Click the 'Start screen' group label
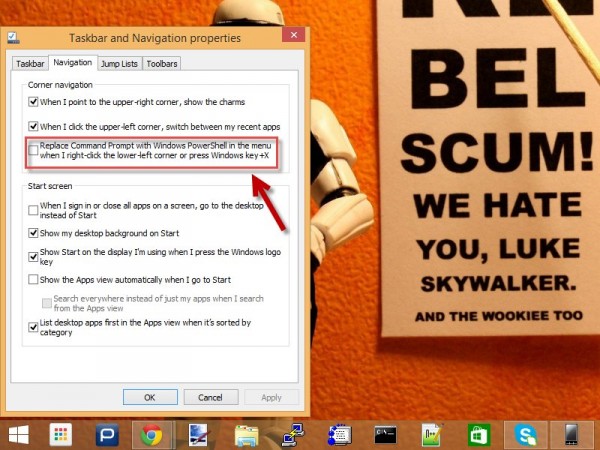600x450 pixels. [x=50, y=186]
